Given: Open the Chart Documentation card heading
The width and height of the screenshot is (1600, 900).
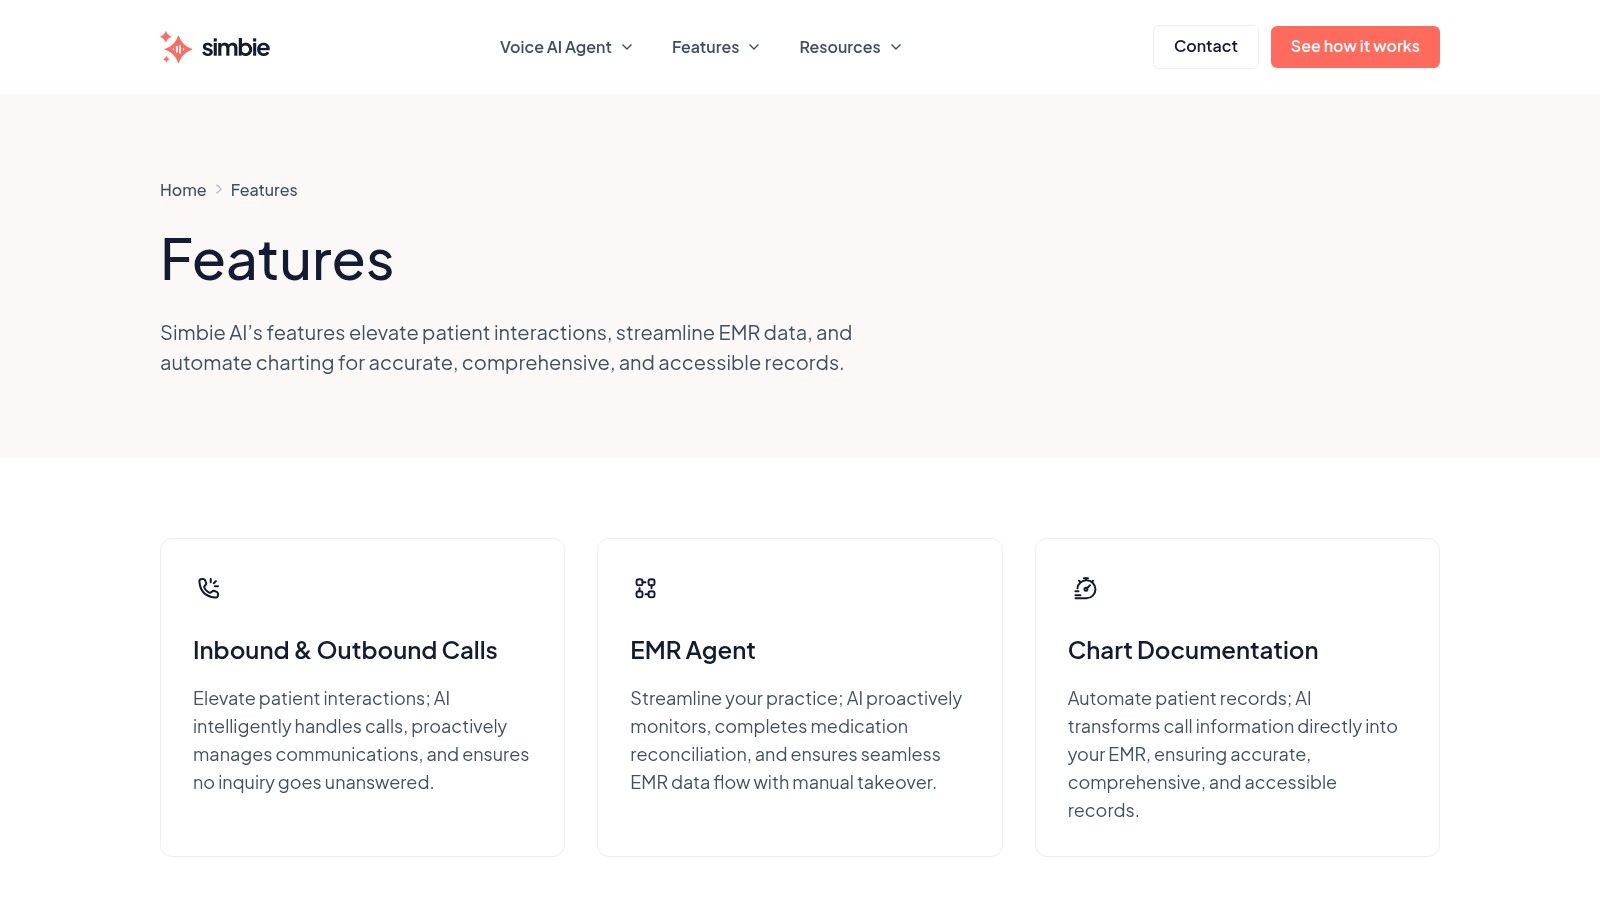Looking at the screenshot, I should [x=1193, y=650].
